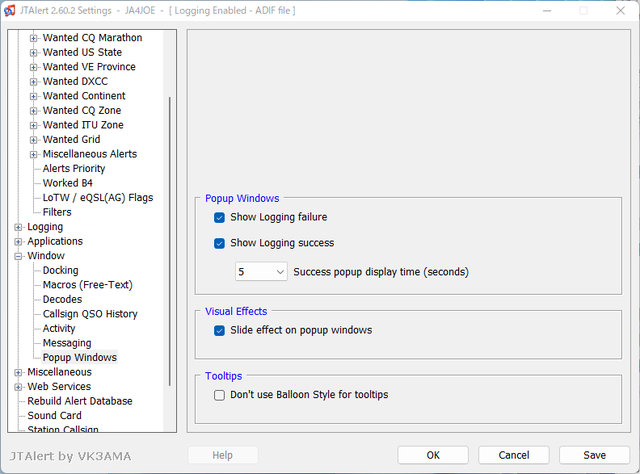The image size is (640, 474).
Task: Select Sound Card tree item
Action: (54, 416)
